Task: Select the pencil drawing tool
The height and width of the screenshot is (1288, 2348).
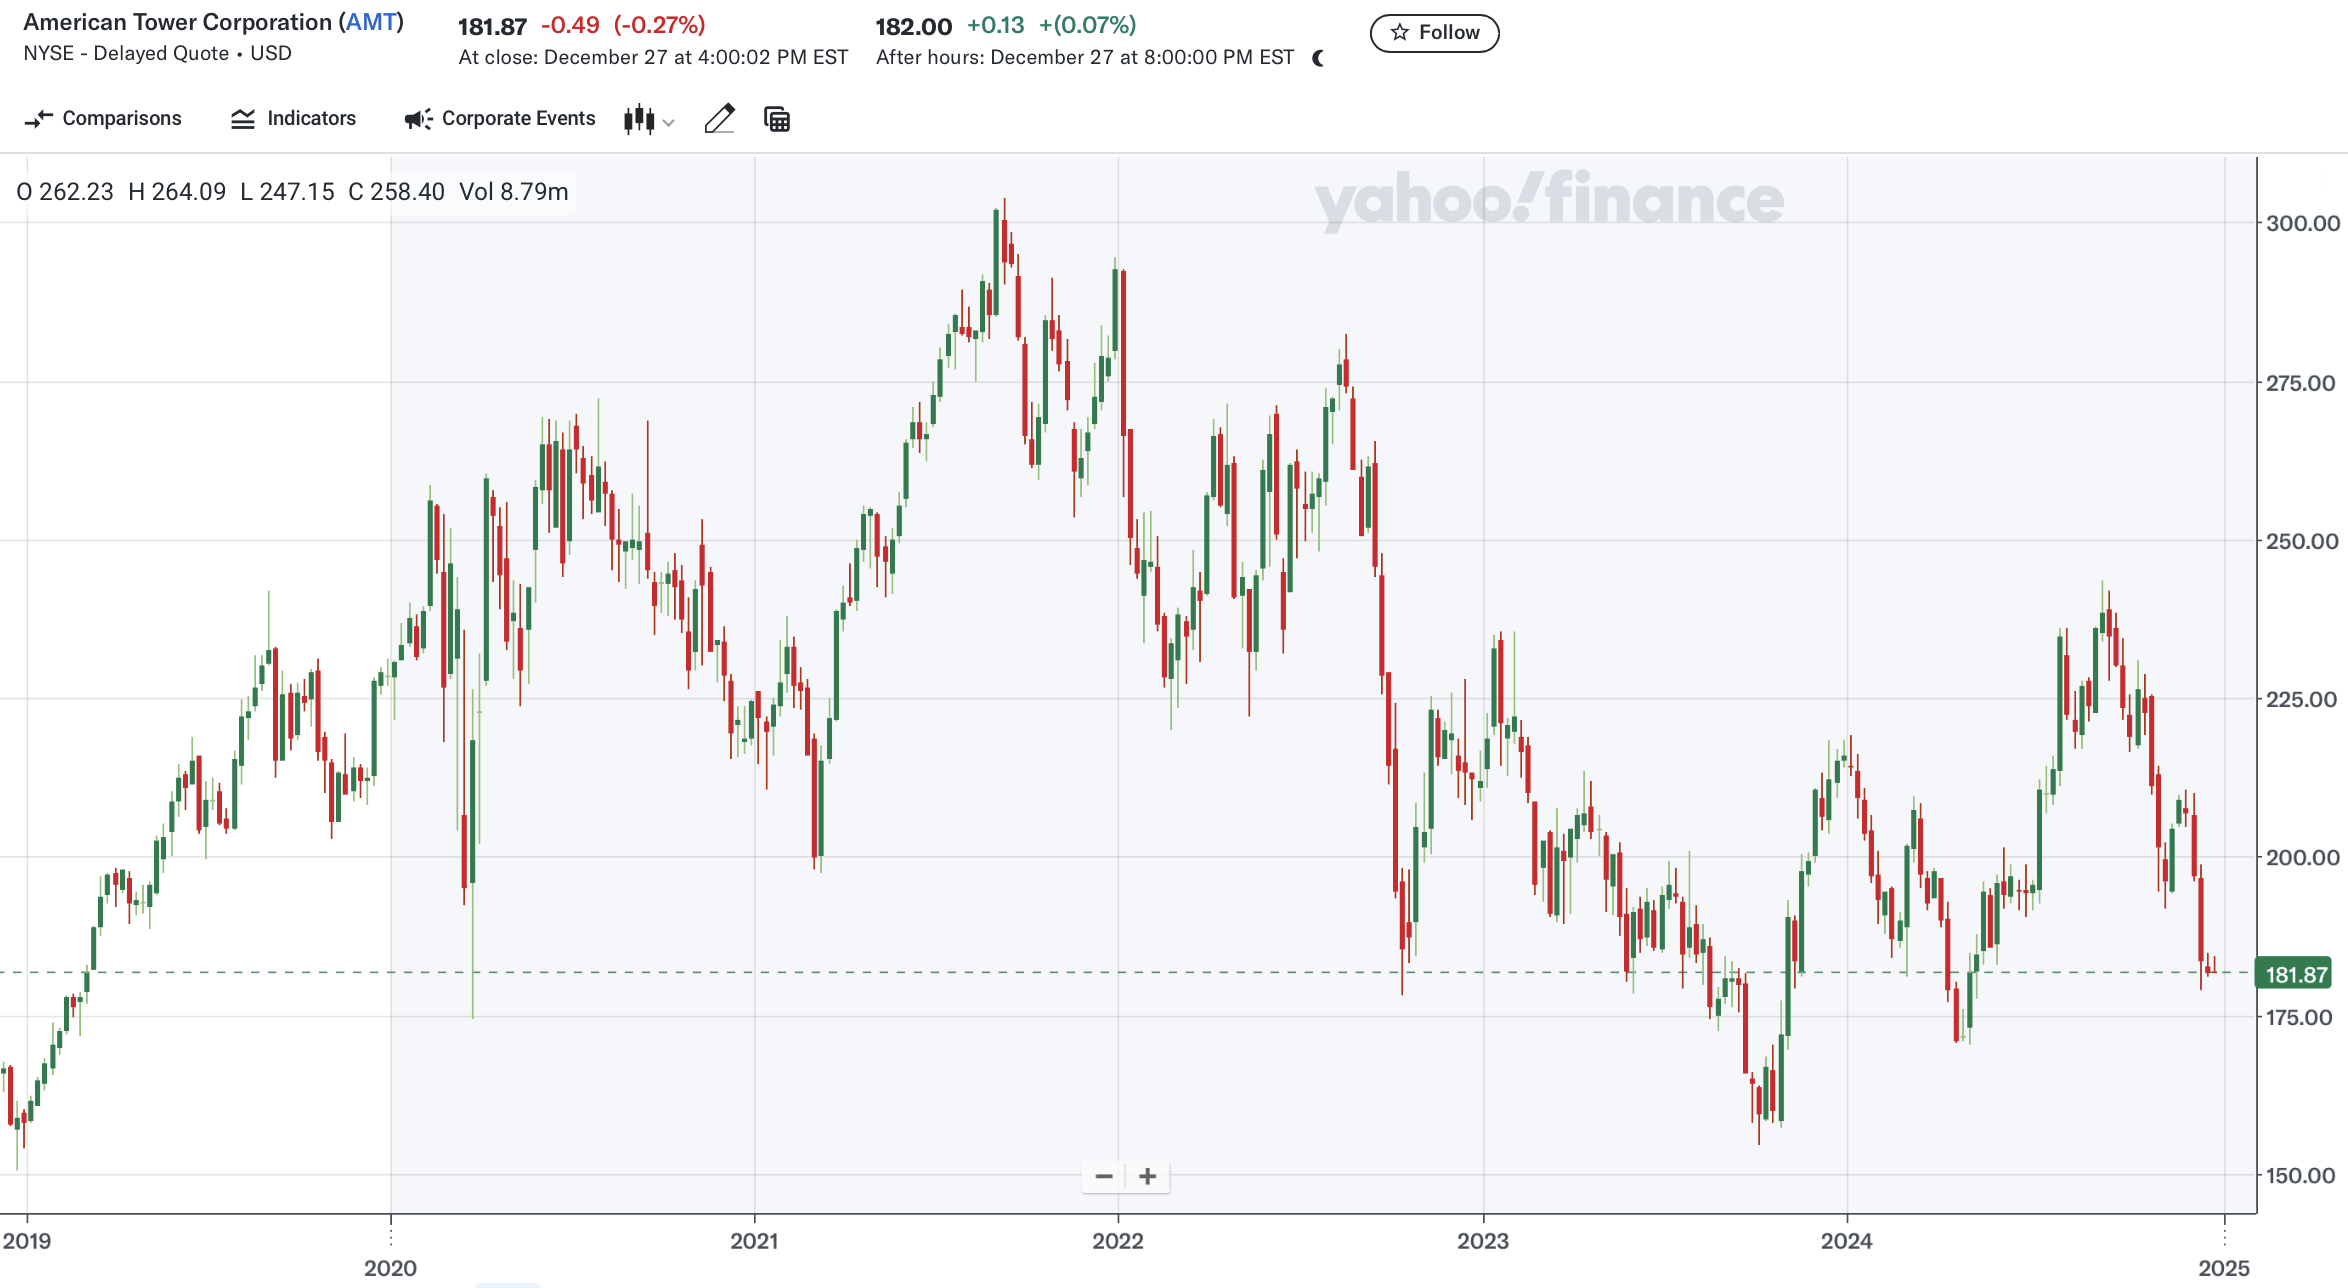Action: pyautogui.click(x=719, y=119)
